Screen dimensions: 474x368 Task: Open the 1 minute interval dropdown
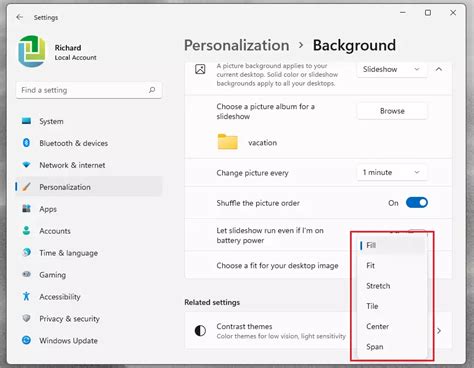point(392,172)
